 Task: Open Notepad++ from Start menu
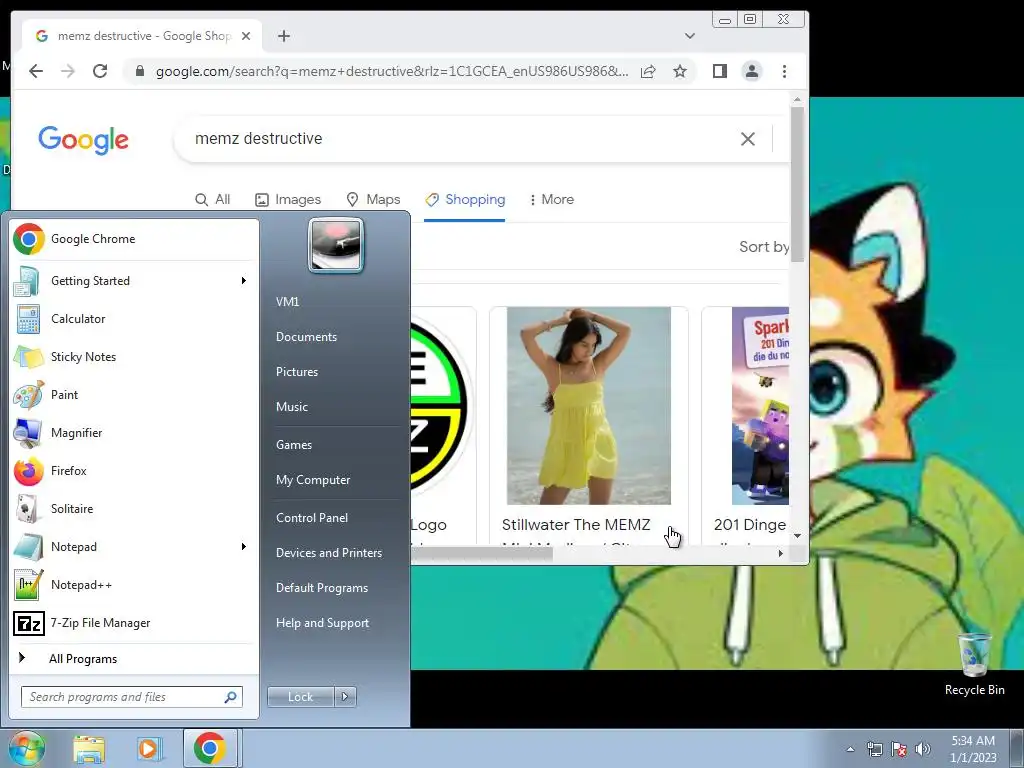tap(134, 584)
